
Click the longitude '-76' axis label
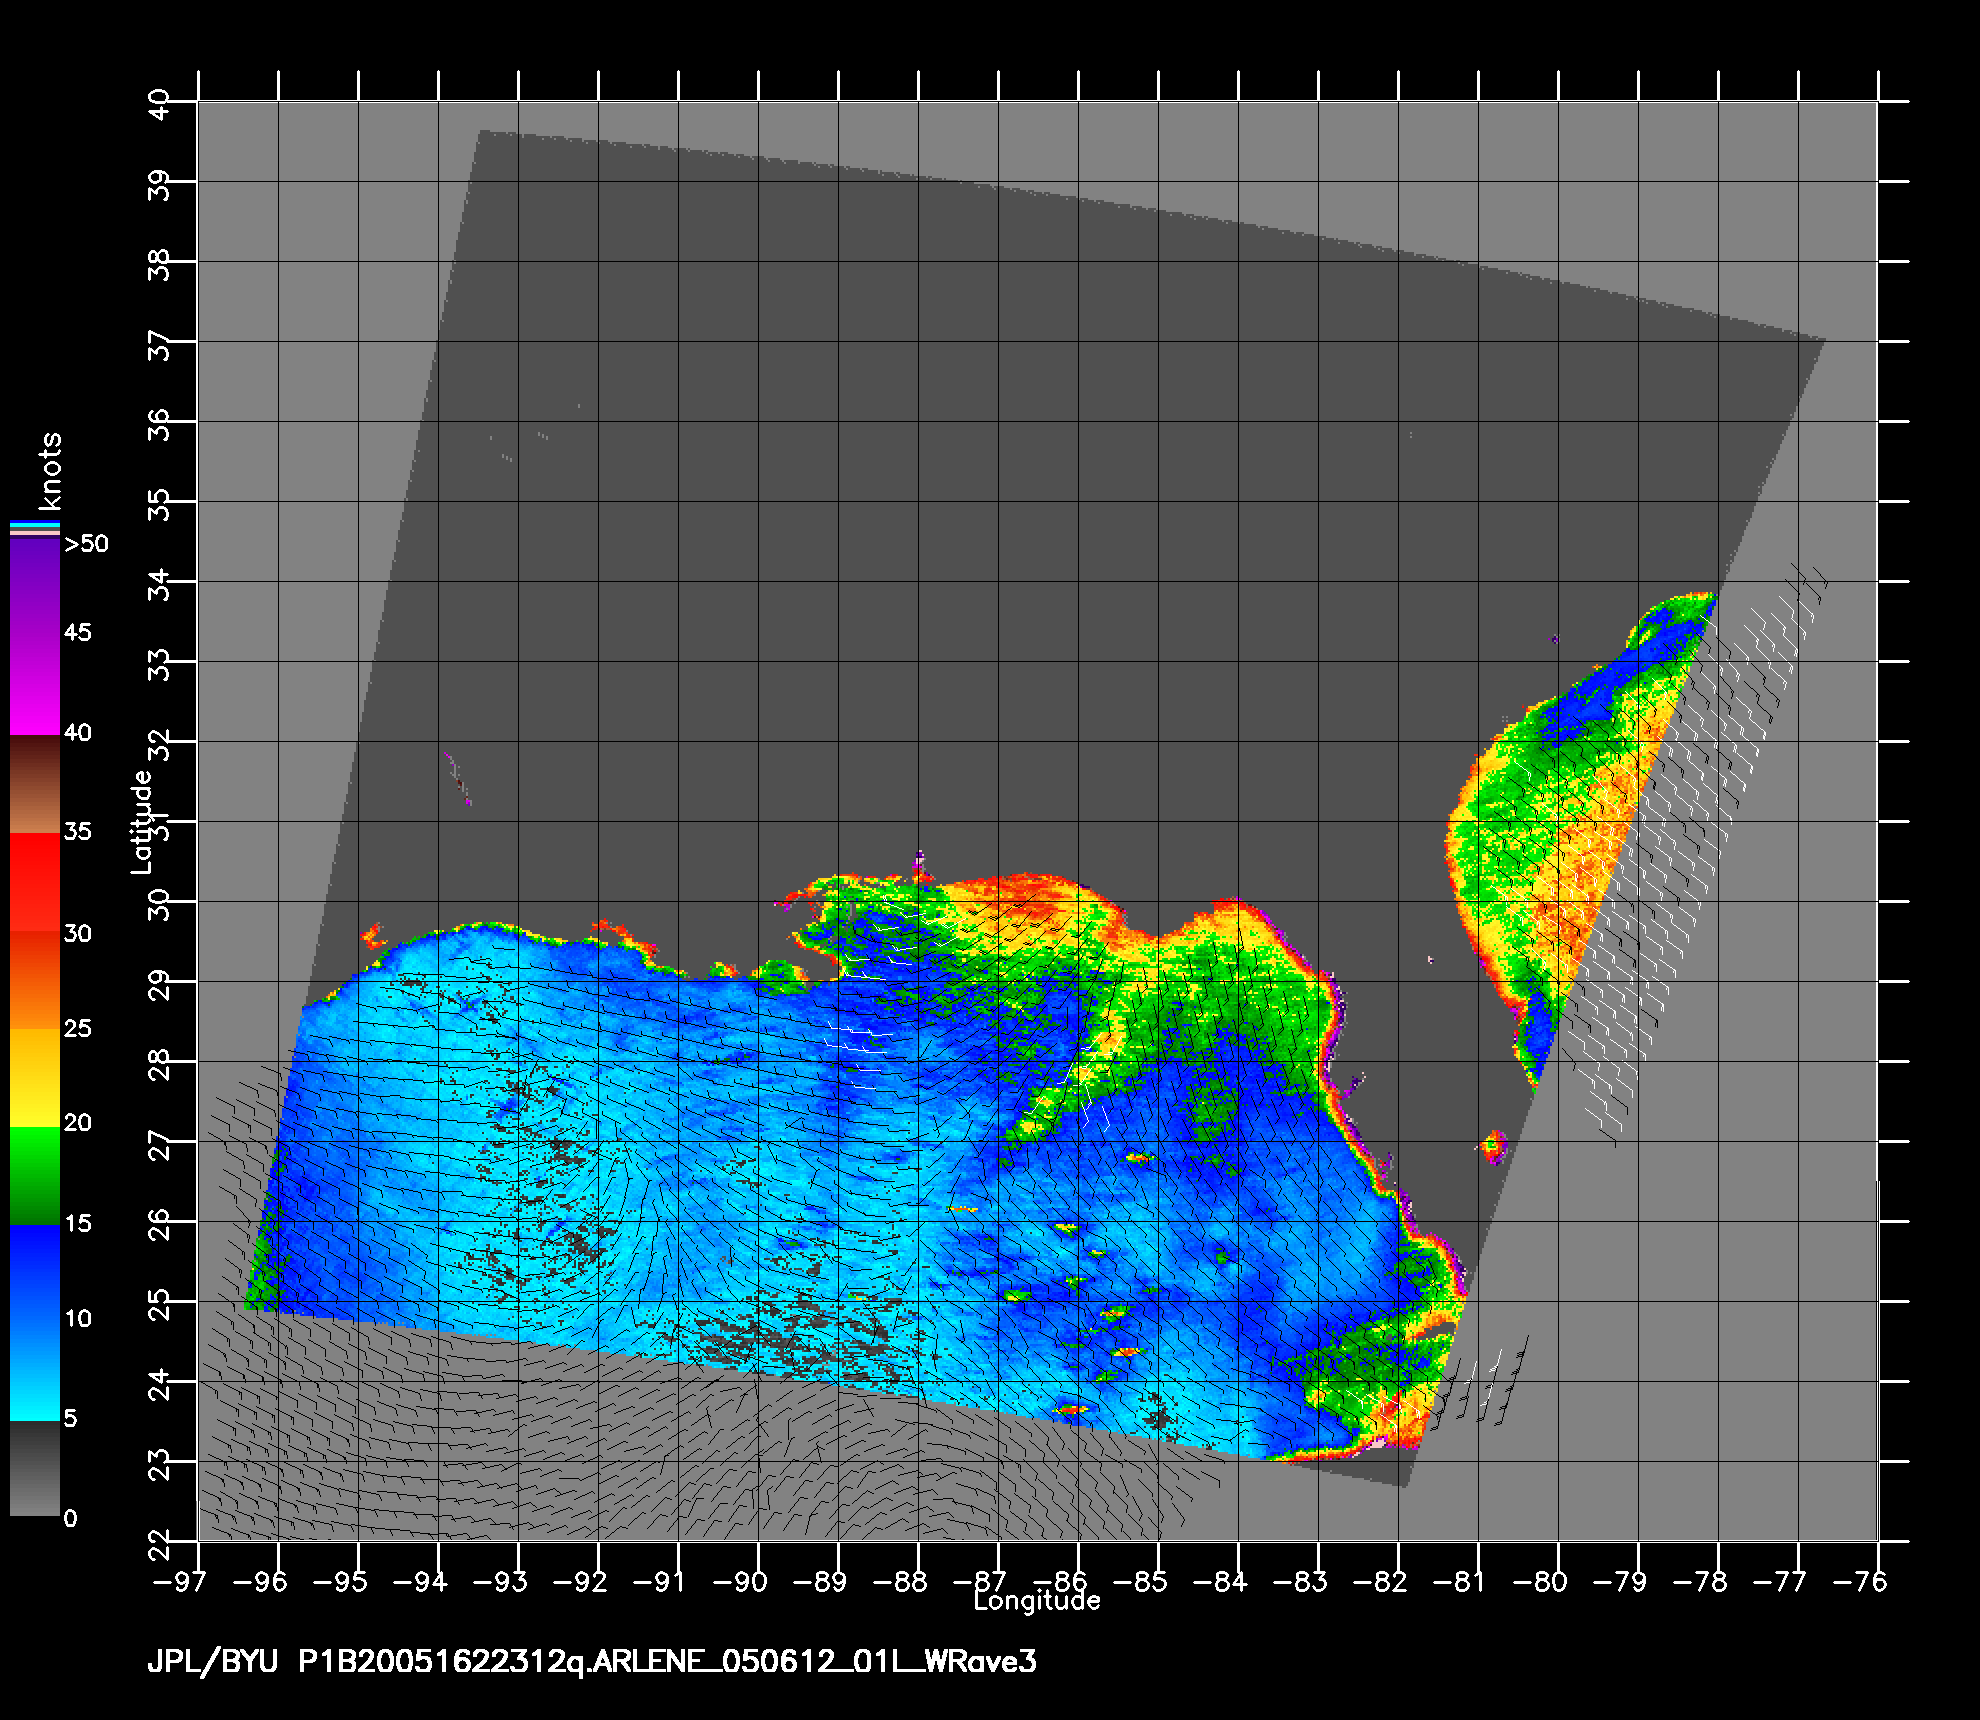click(1862, 1581)
